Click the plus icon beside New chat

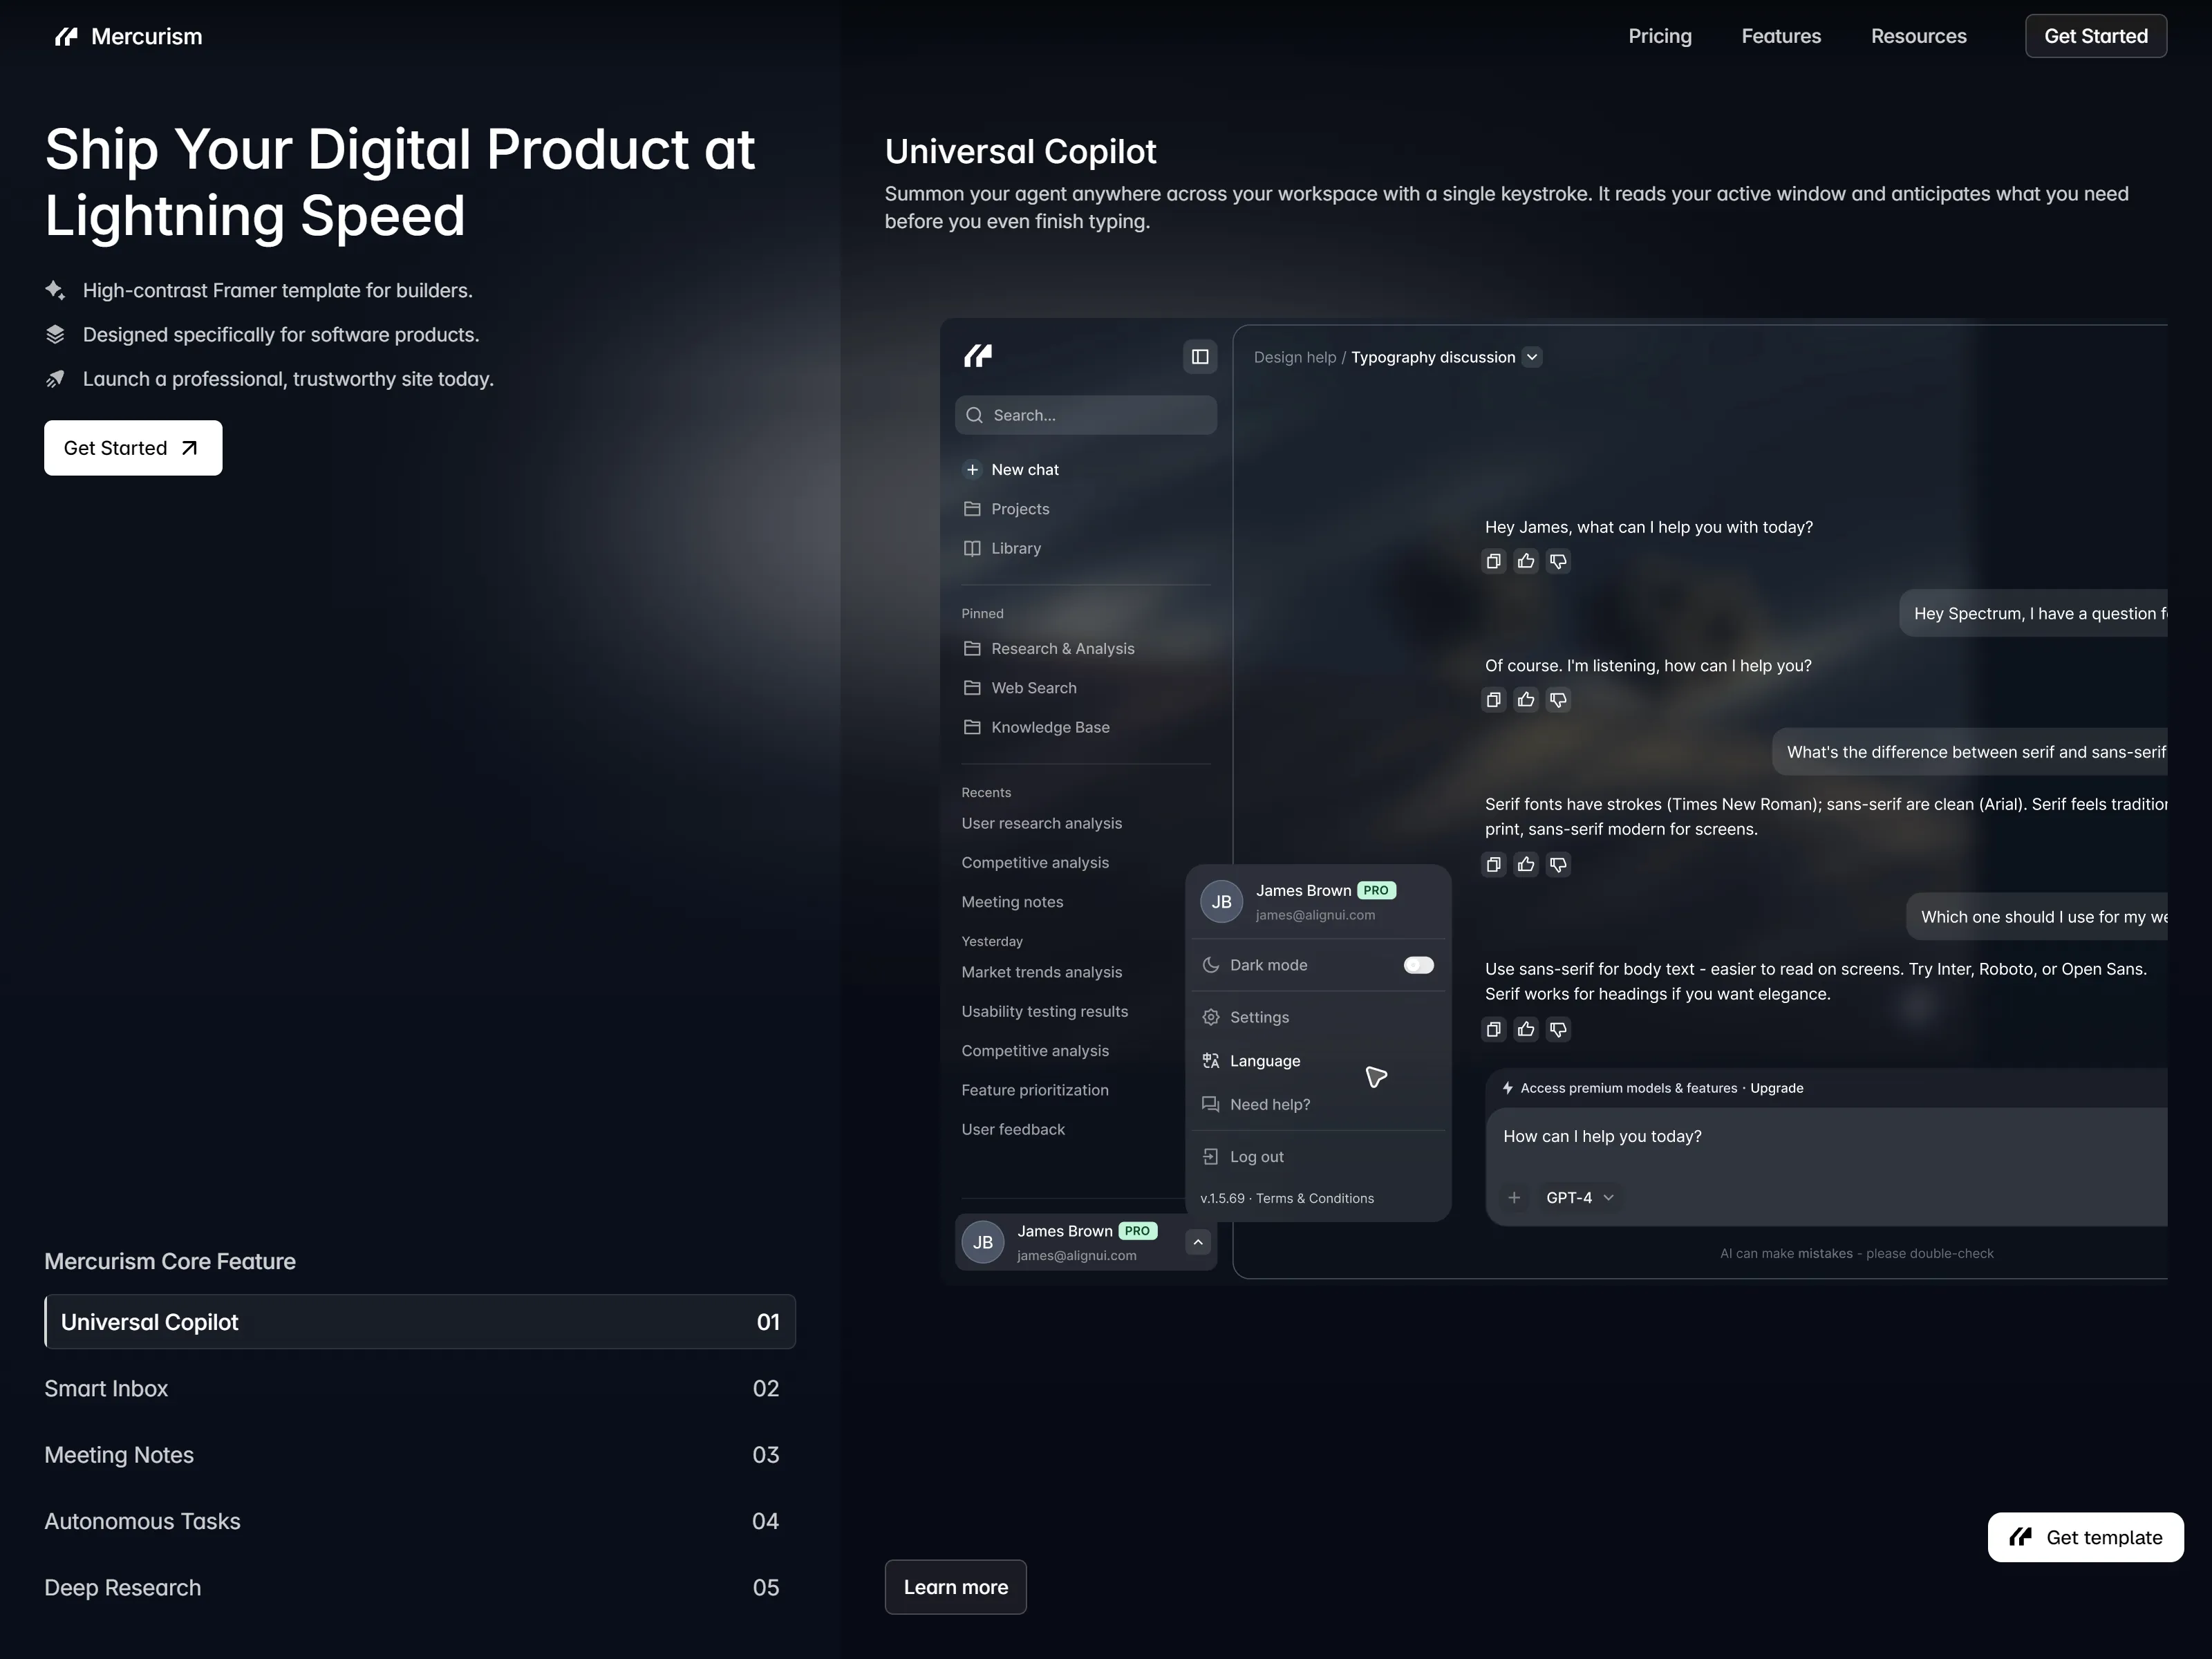[x=972, y=470]
